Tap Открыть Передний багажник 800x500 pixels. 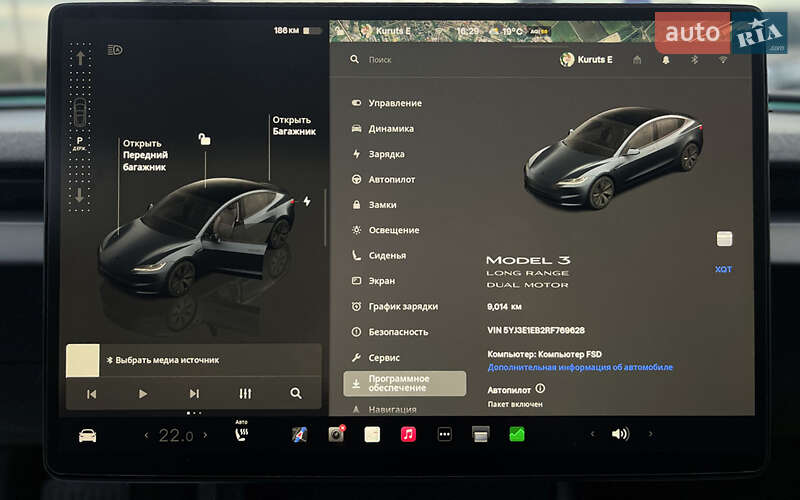click(x=145, y=155)
